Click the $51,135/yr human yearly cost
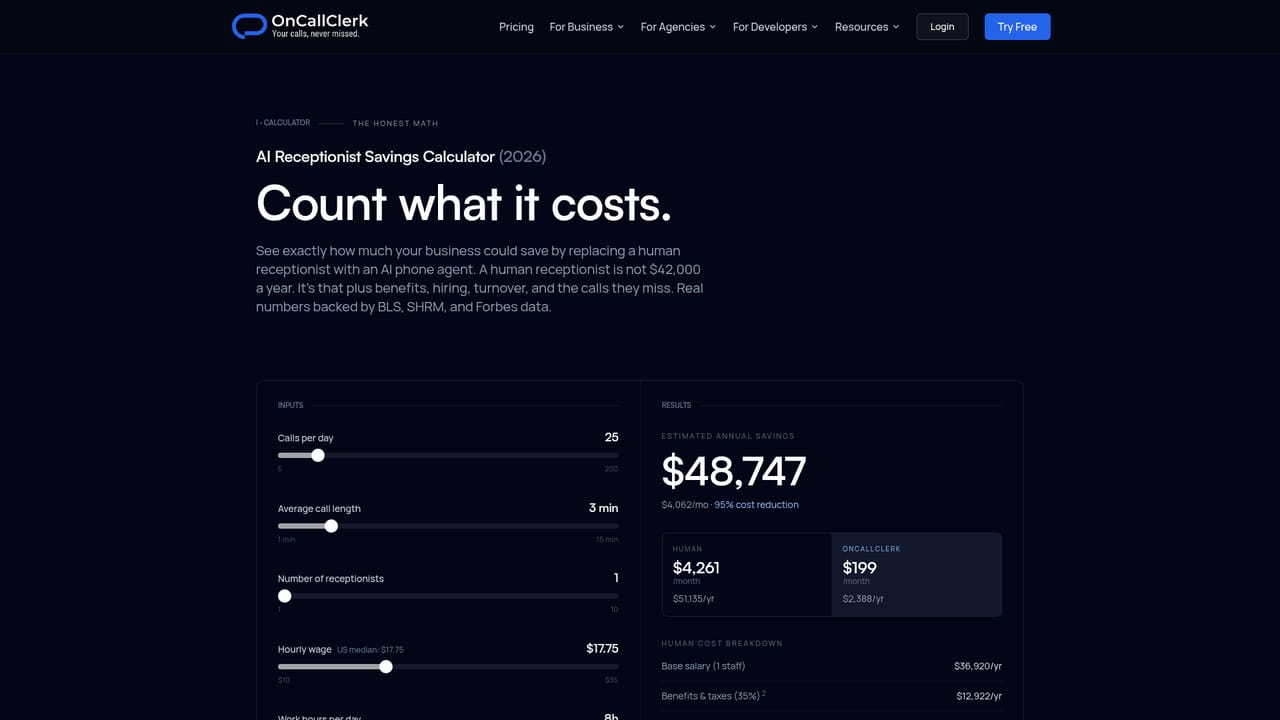Screen dimensions: 1280x720 694,599
